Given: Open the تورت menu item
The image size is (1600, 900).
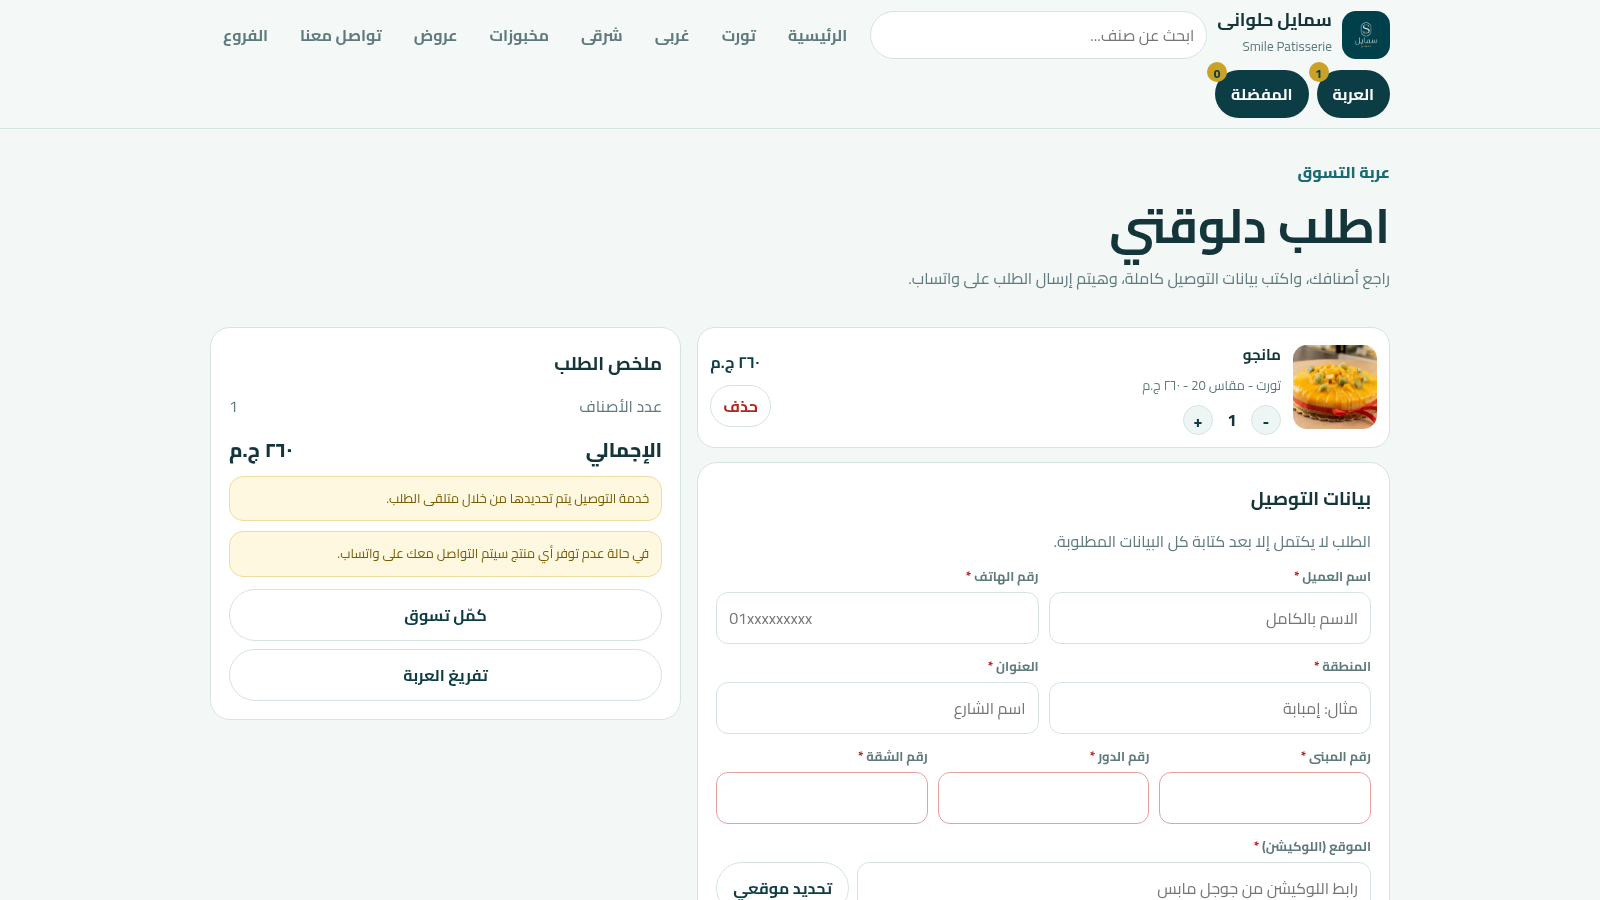Looking at the screenshot, I should pos(739,36).
